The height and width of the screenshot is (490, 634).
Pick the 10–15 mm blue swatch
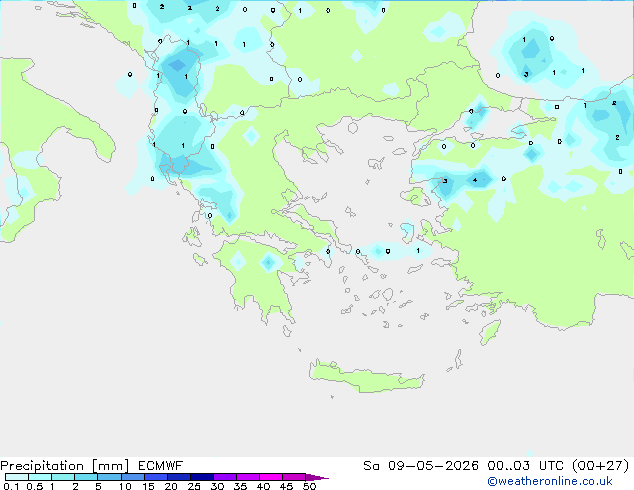pyautogui.click(x=133, y=477)
